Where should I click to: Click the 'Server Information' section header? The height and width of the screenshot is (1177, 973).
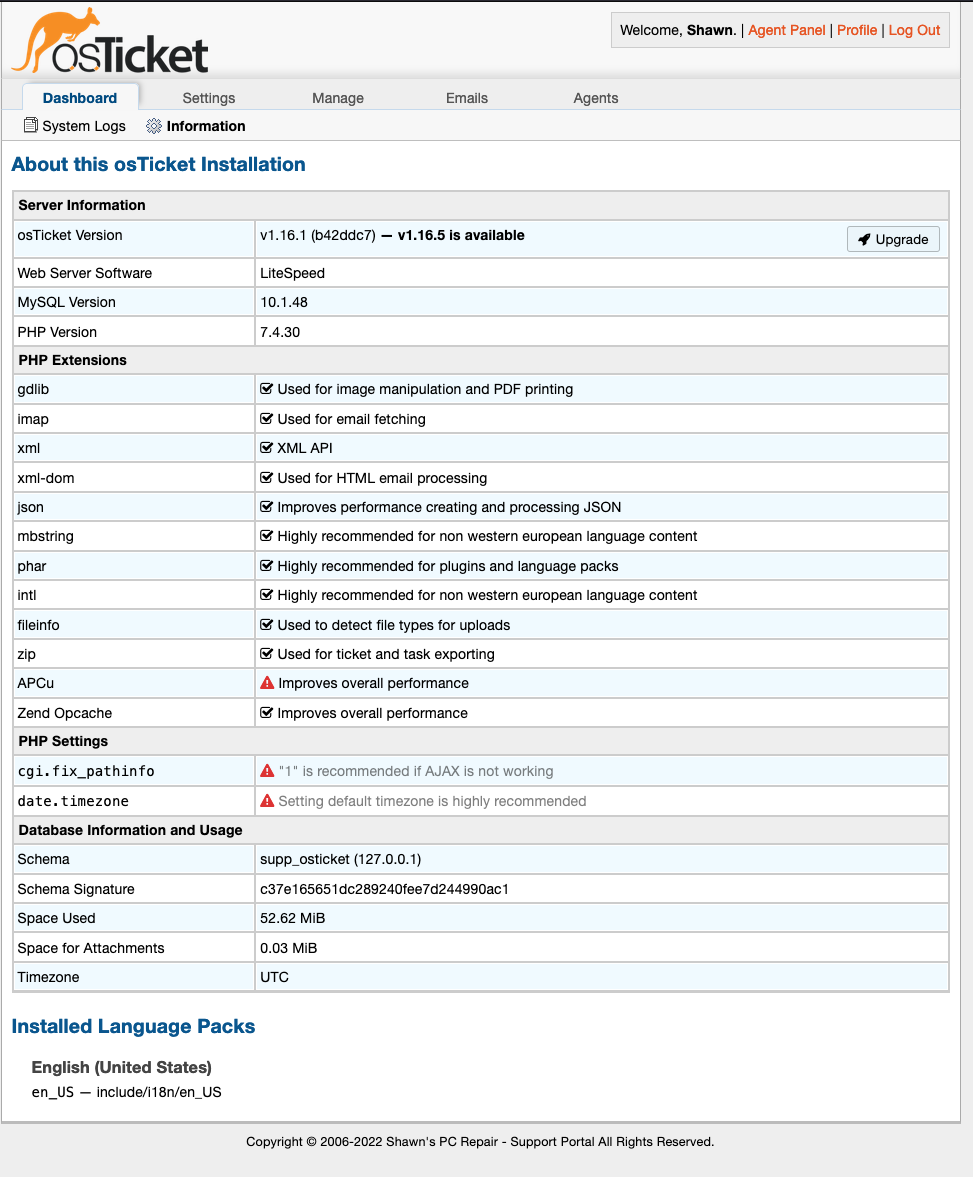[82, 205]
